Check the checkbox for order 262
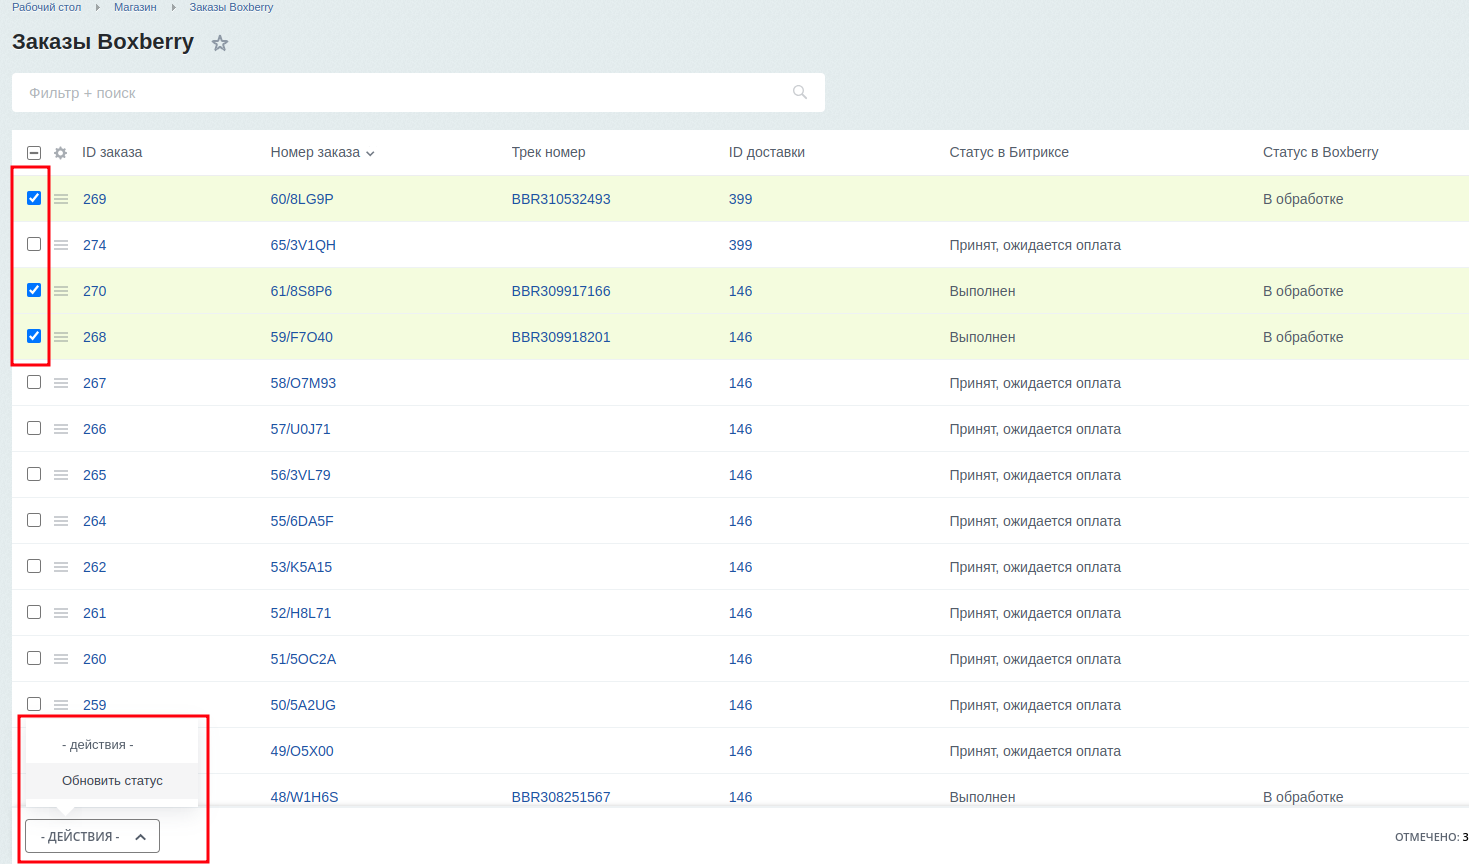 (x=34, y=566)
